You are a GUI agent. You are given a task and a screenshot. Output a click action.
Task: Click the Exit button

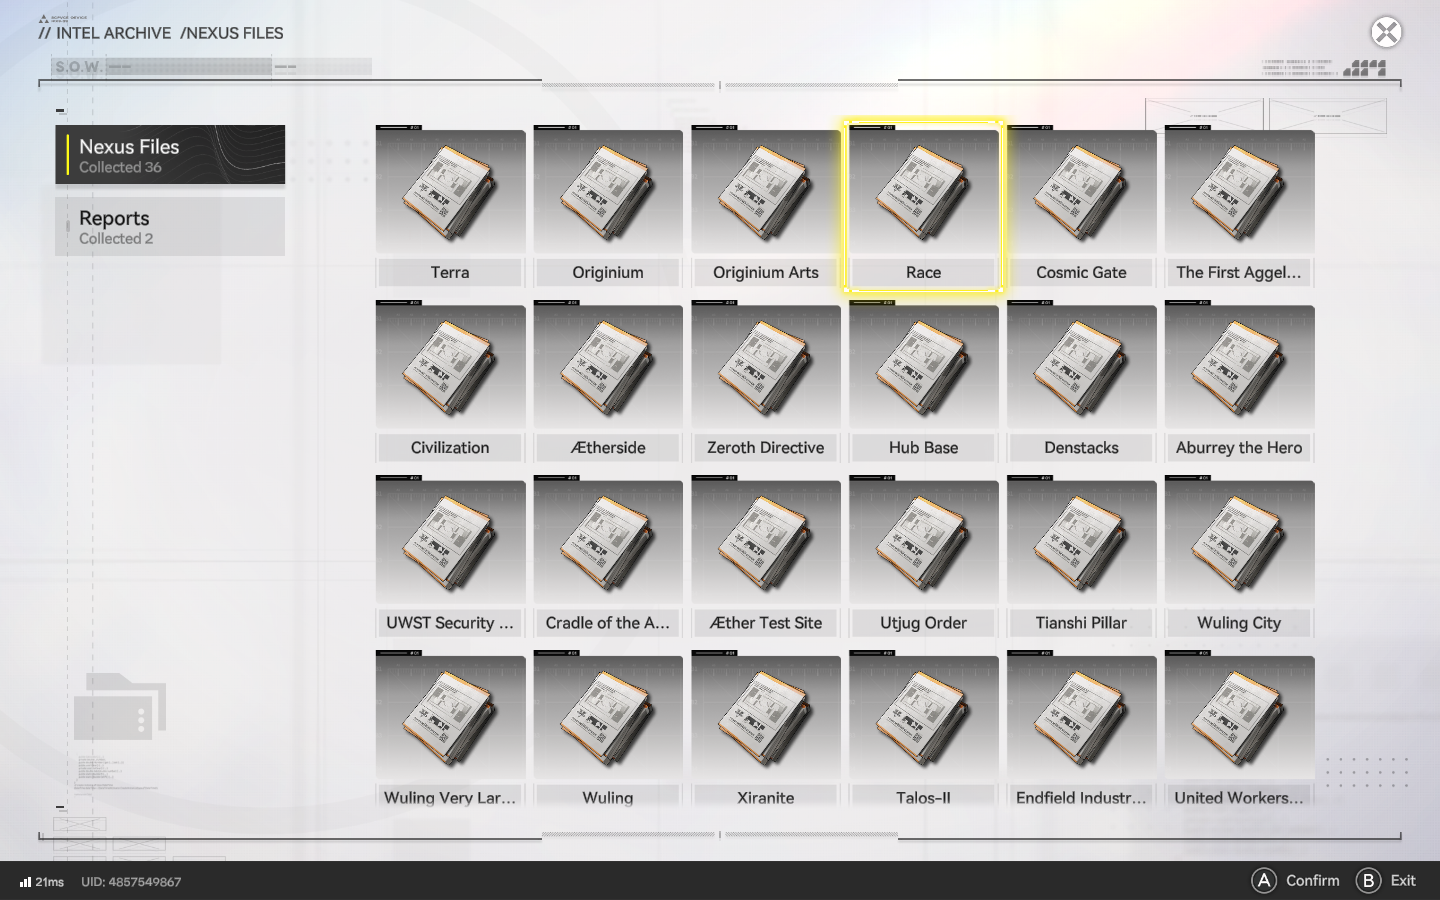click(1386, 881)
